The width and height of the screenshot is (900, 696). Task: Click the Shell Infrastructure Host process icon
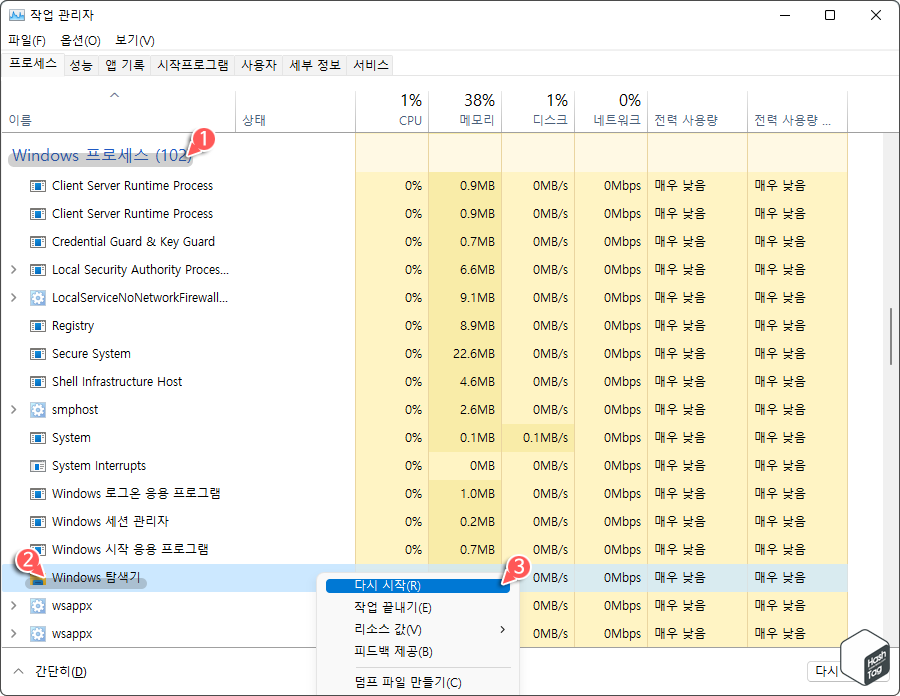click(37, 381)
